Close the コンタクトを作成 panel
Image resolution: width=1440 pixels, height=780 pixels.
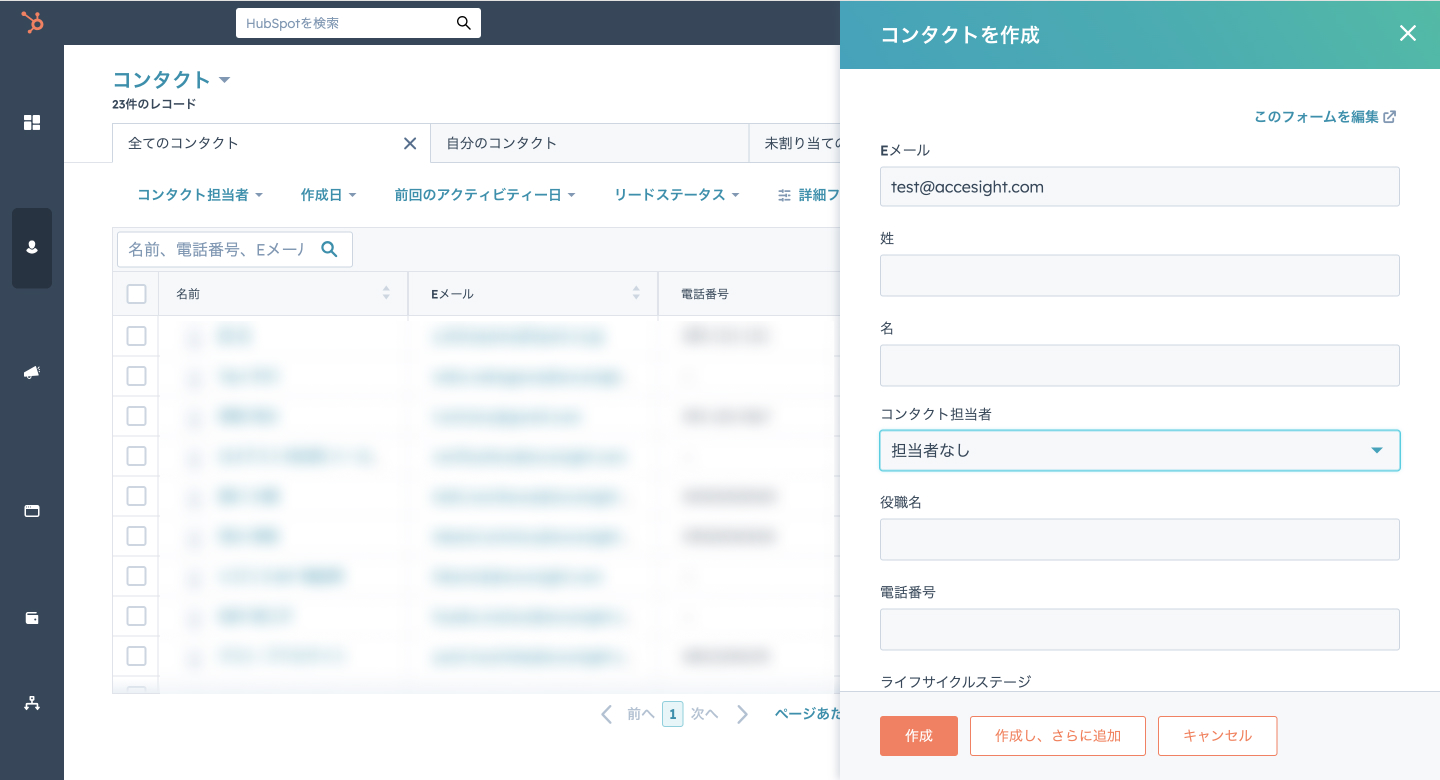point(1408,34)
